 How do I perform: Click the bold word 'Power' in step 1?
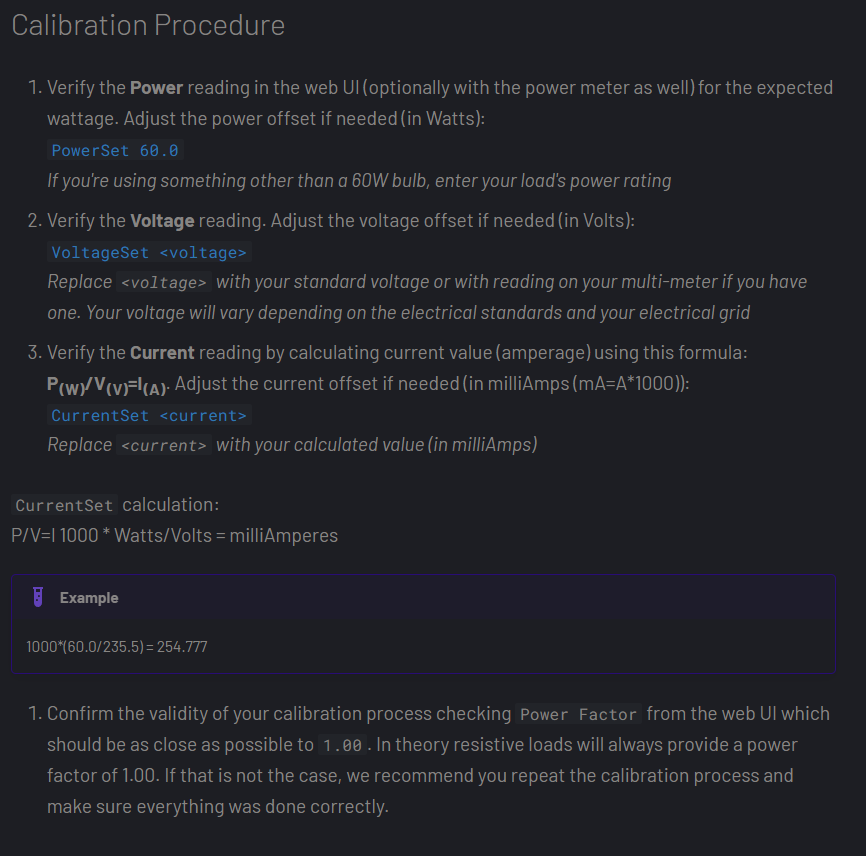tap(157, 88)
